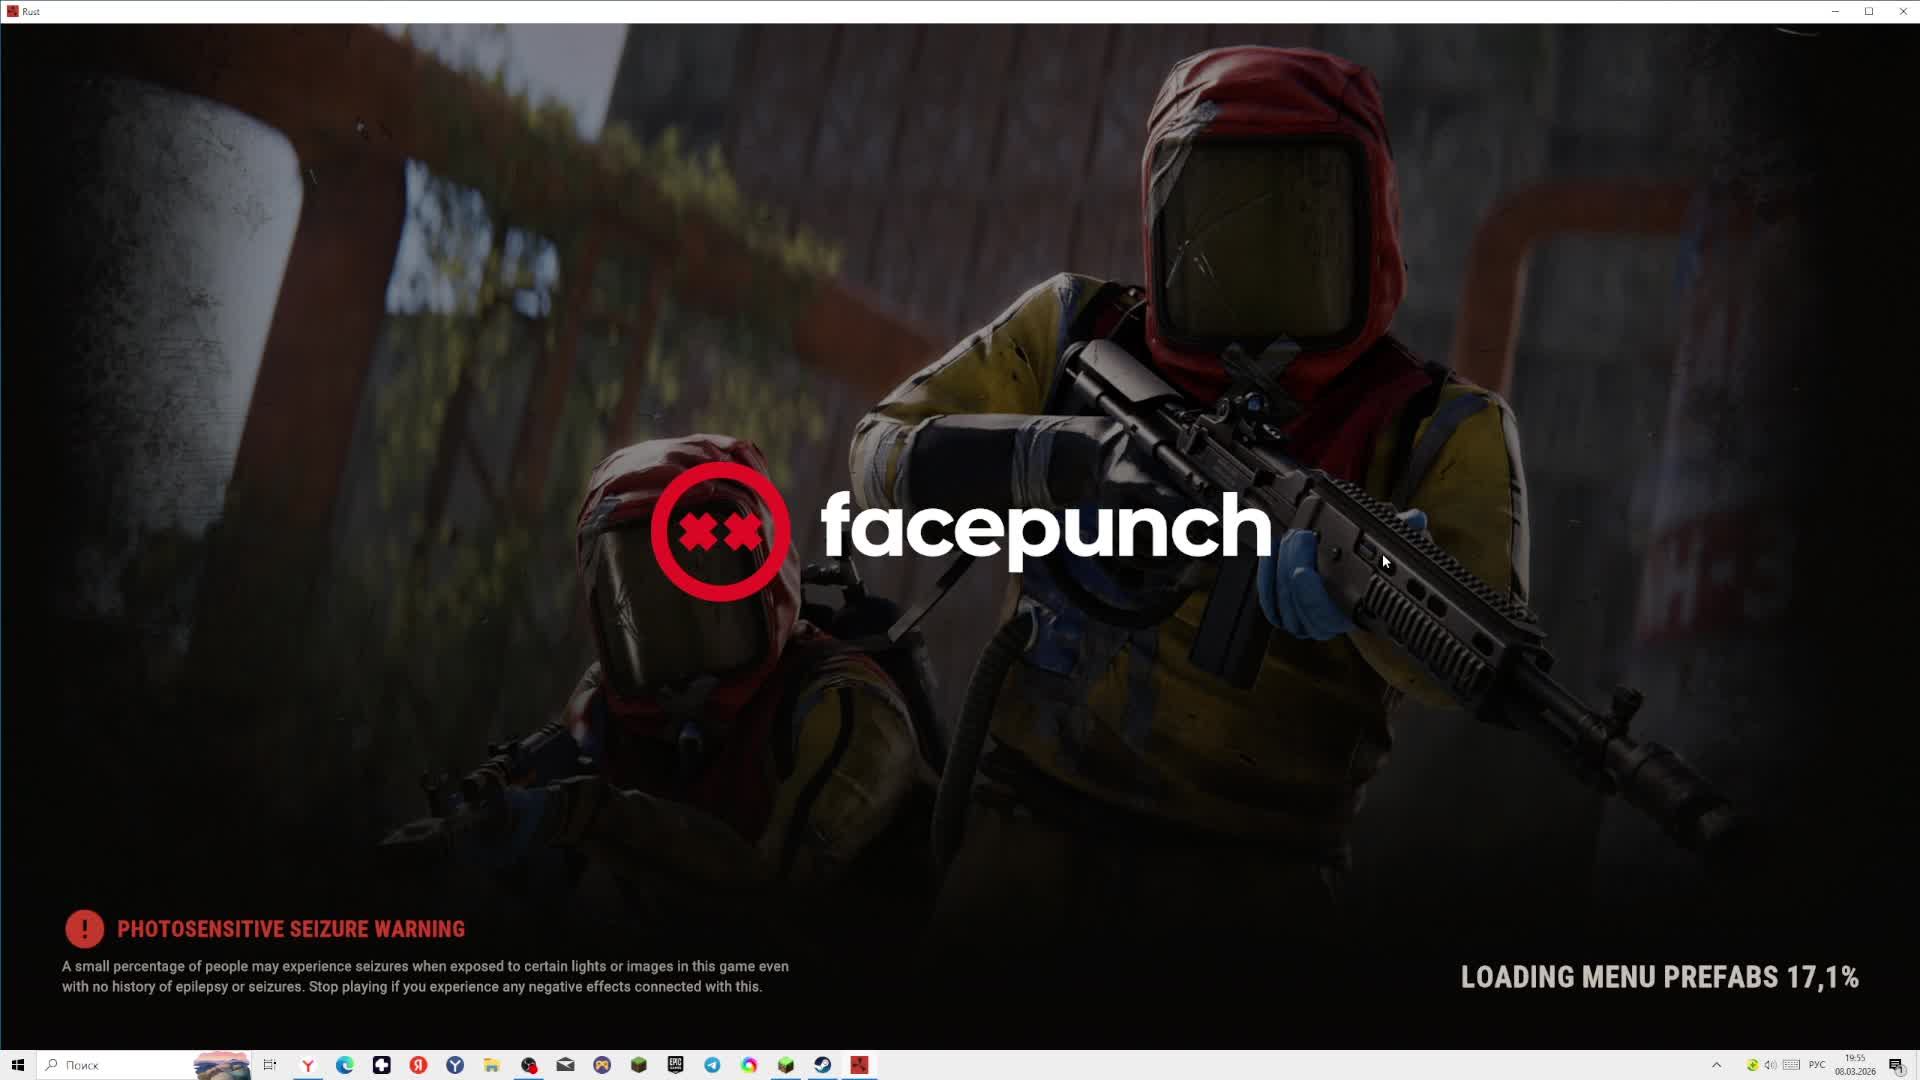Open Task View from the taskbar
Image resolution: width=1920 pixels, height=1080 pixels.
point(270,1065)
